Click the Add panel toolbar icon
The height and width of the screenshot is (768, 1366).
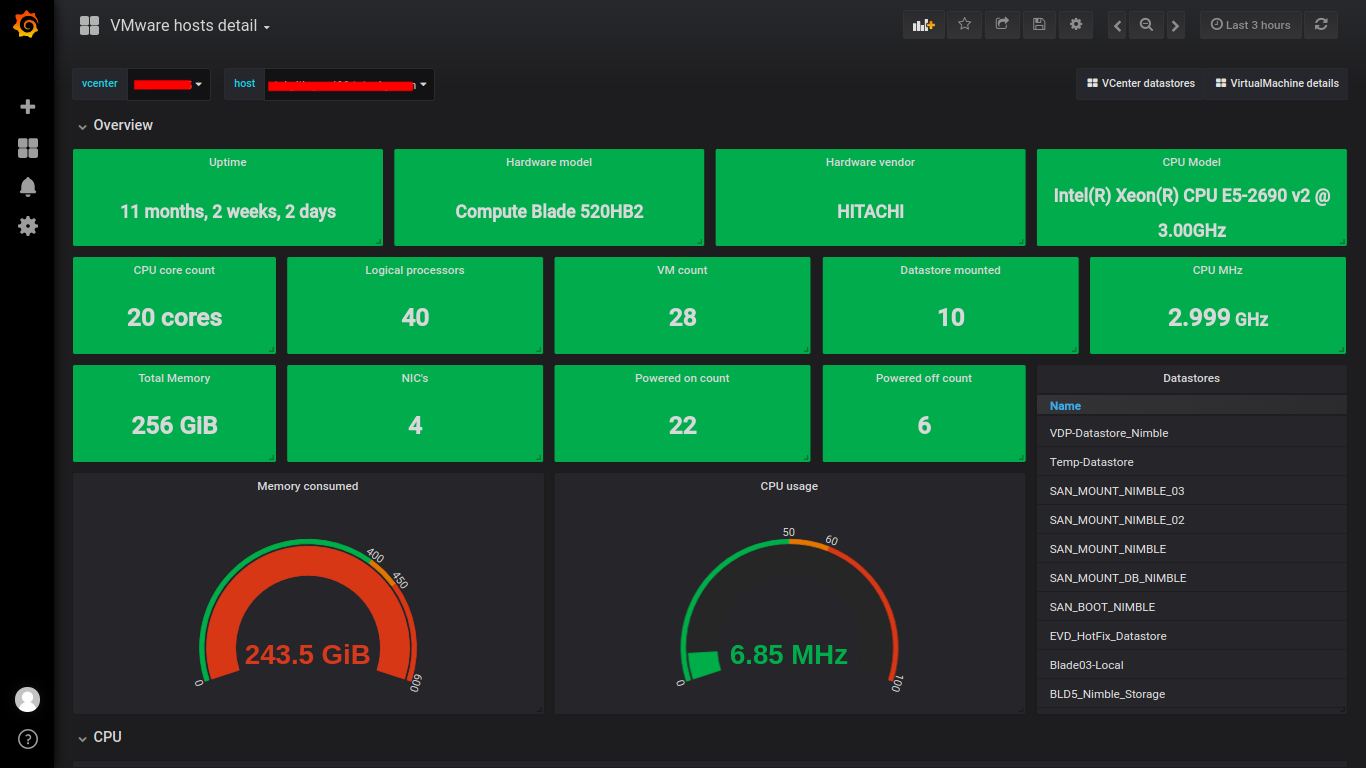click(x=923, y=25)
